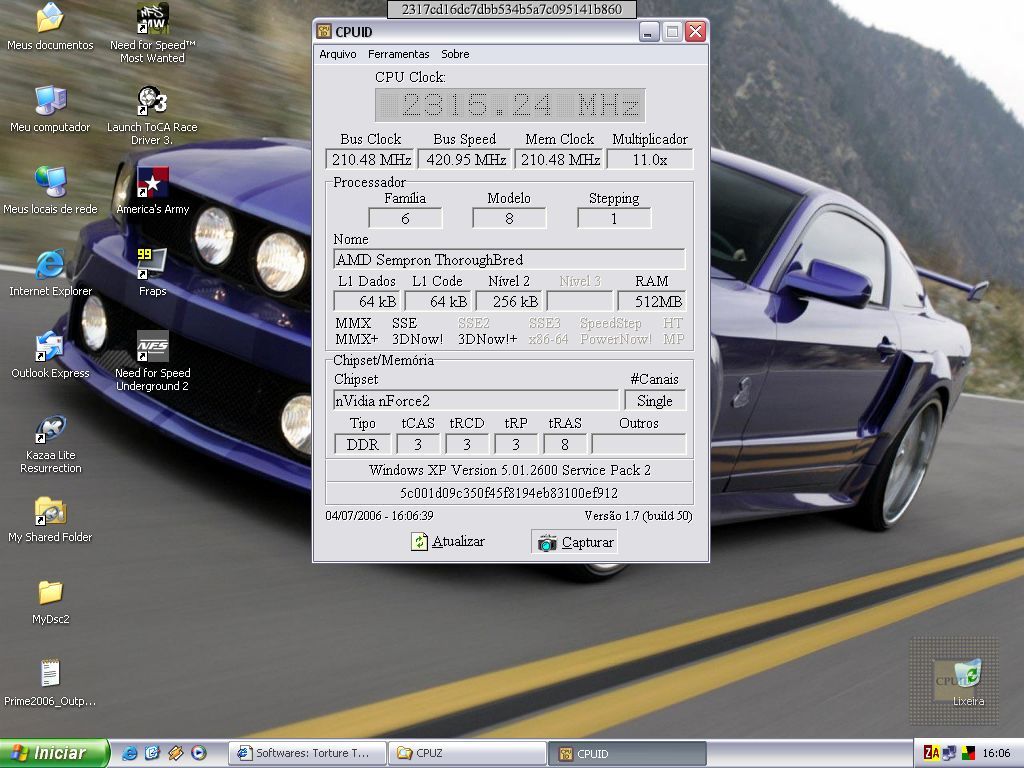
Task: Select the Meu computador icon
Action: [x=50, y=101]
